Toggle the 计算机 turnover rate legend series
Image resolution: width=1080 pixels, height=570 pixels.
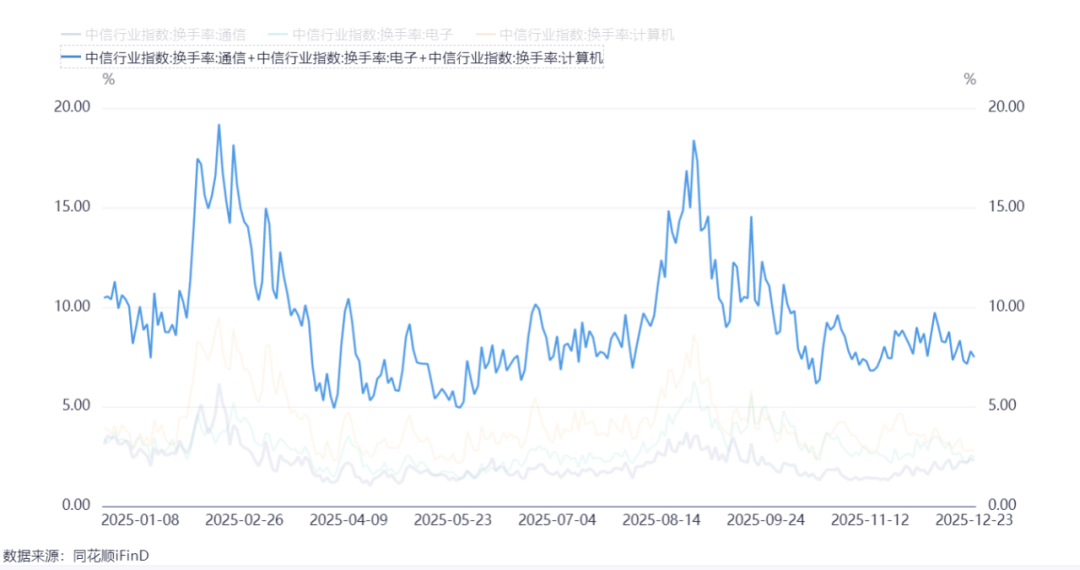[x=574, y=34]
